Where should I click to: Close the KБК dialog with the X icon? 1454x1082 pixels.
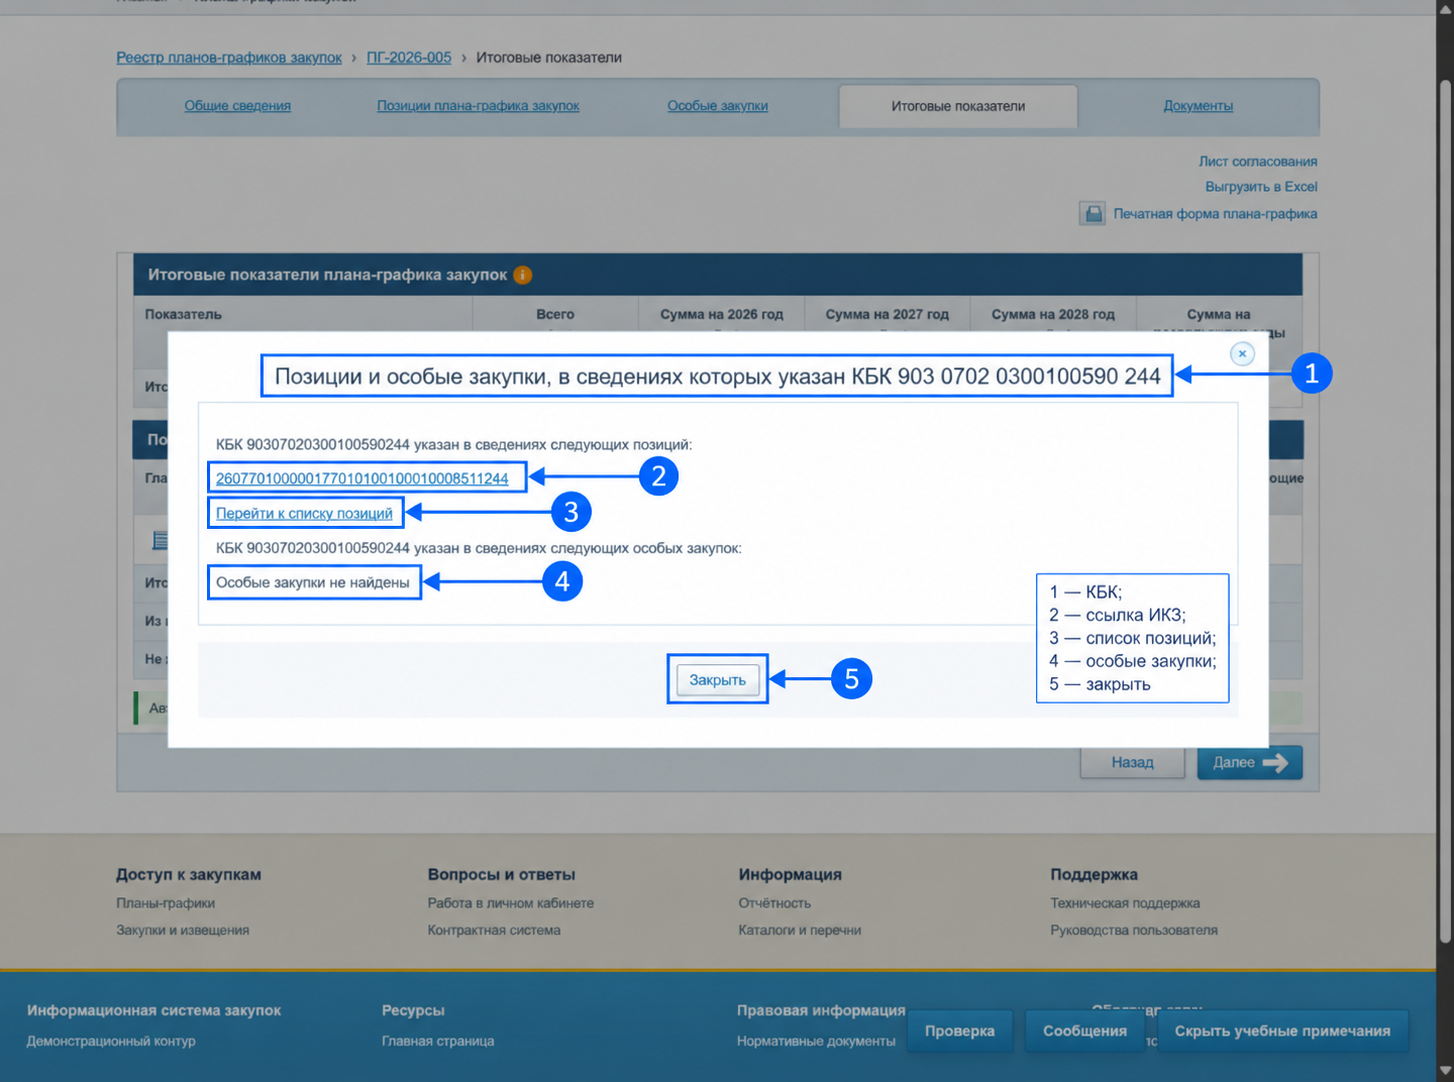(1242, 353)
